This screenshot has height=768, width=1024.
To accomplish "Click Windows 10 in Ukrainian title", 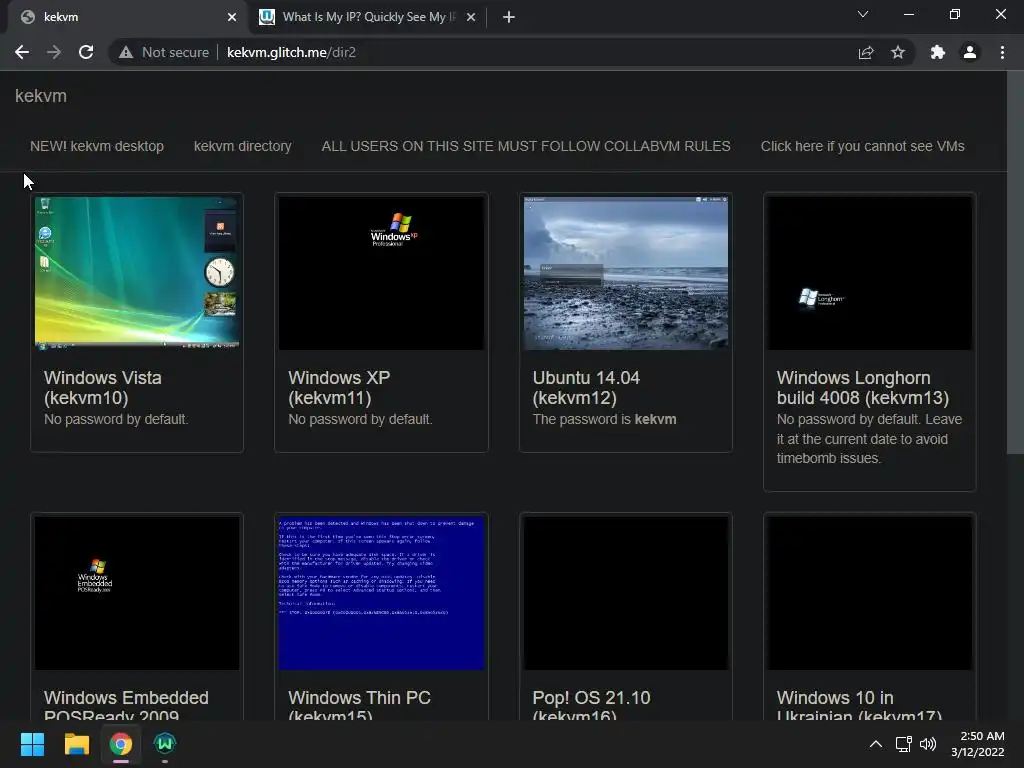I will (x=859, y=705).
